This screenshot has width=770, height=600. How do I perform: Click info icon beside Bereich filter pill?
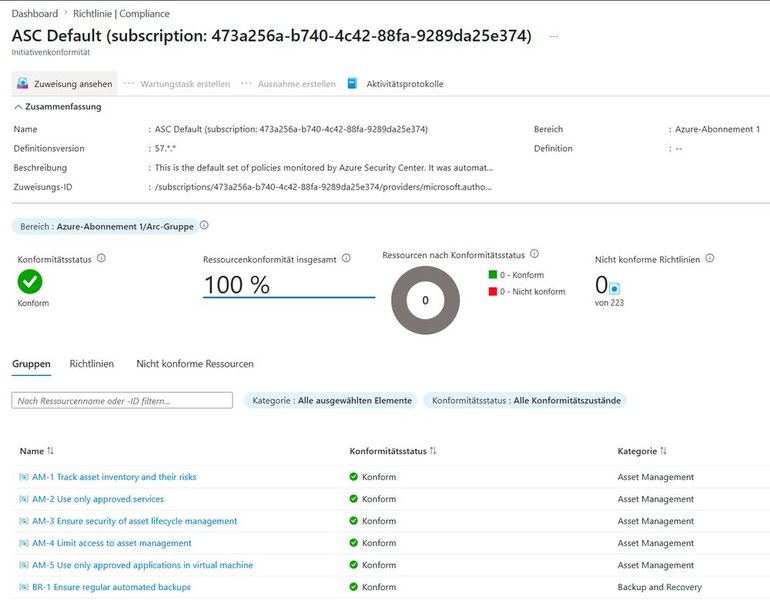(204, 225)
